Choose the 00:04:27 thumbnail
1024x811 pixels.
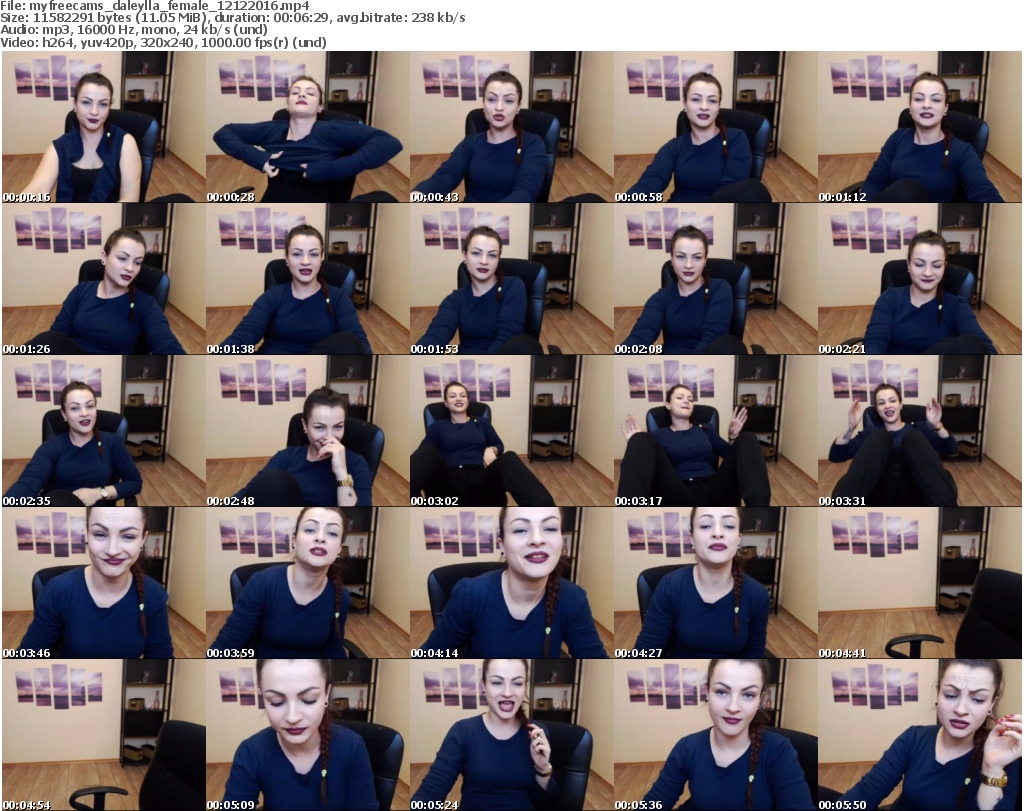click(x=716, y=583)
